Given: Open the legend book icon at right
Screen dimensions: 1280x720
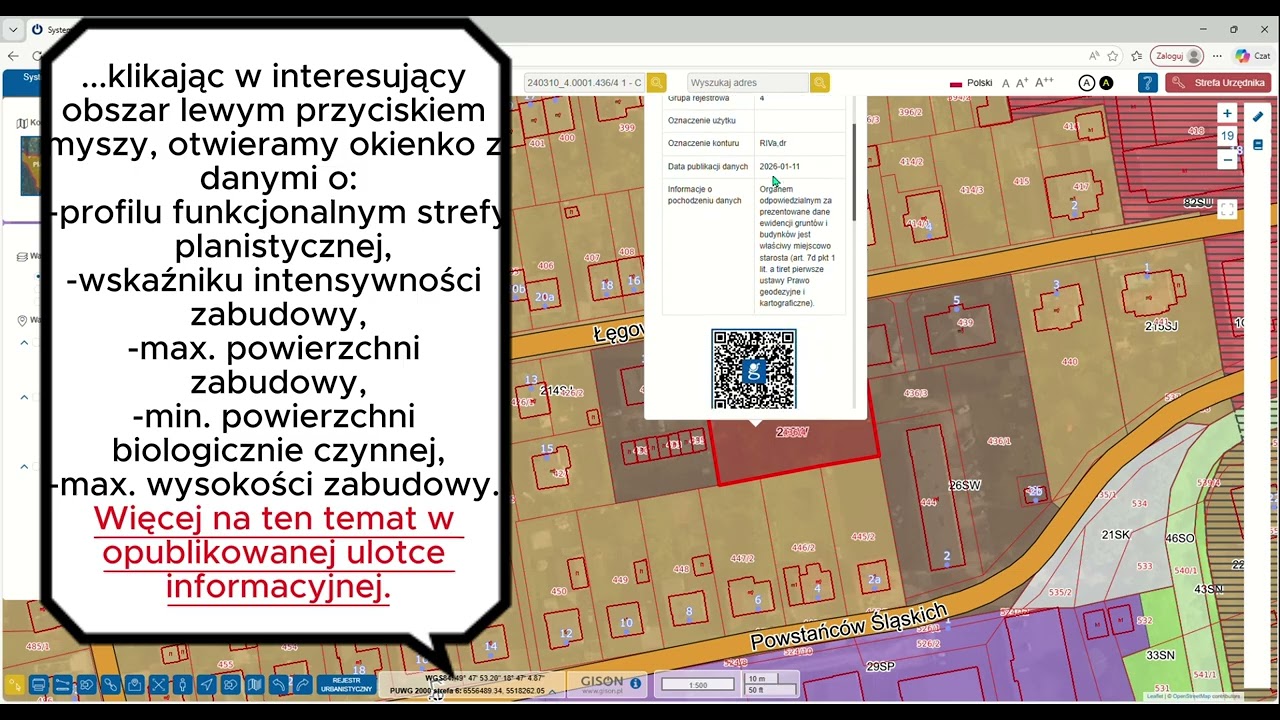Looking at the screenshot, I should point(1258,145).
